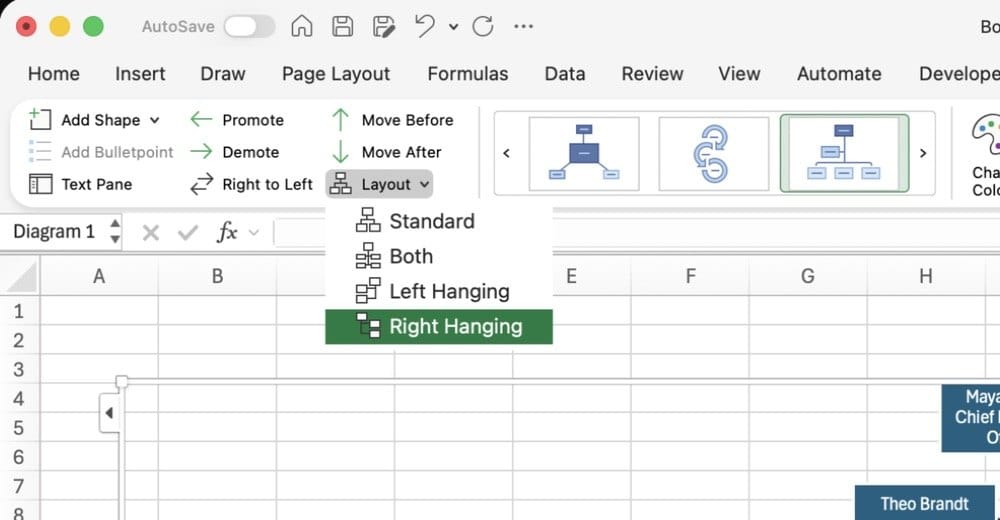This screenshot has height=520, width=1000.
Task: Select column B header
Action: pyautogui.click(x=217, y=276)
